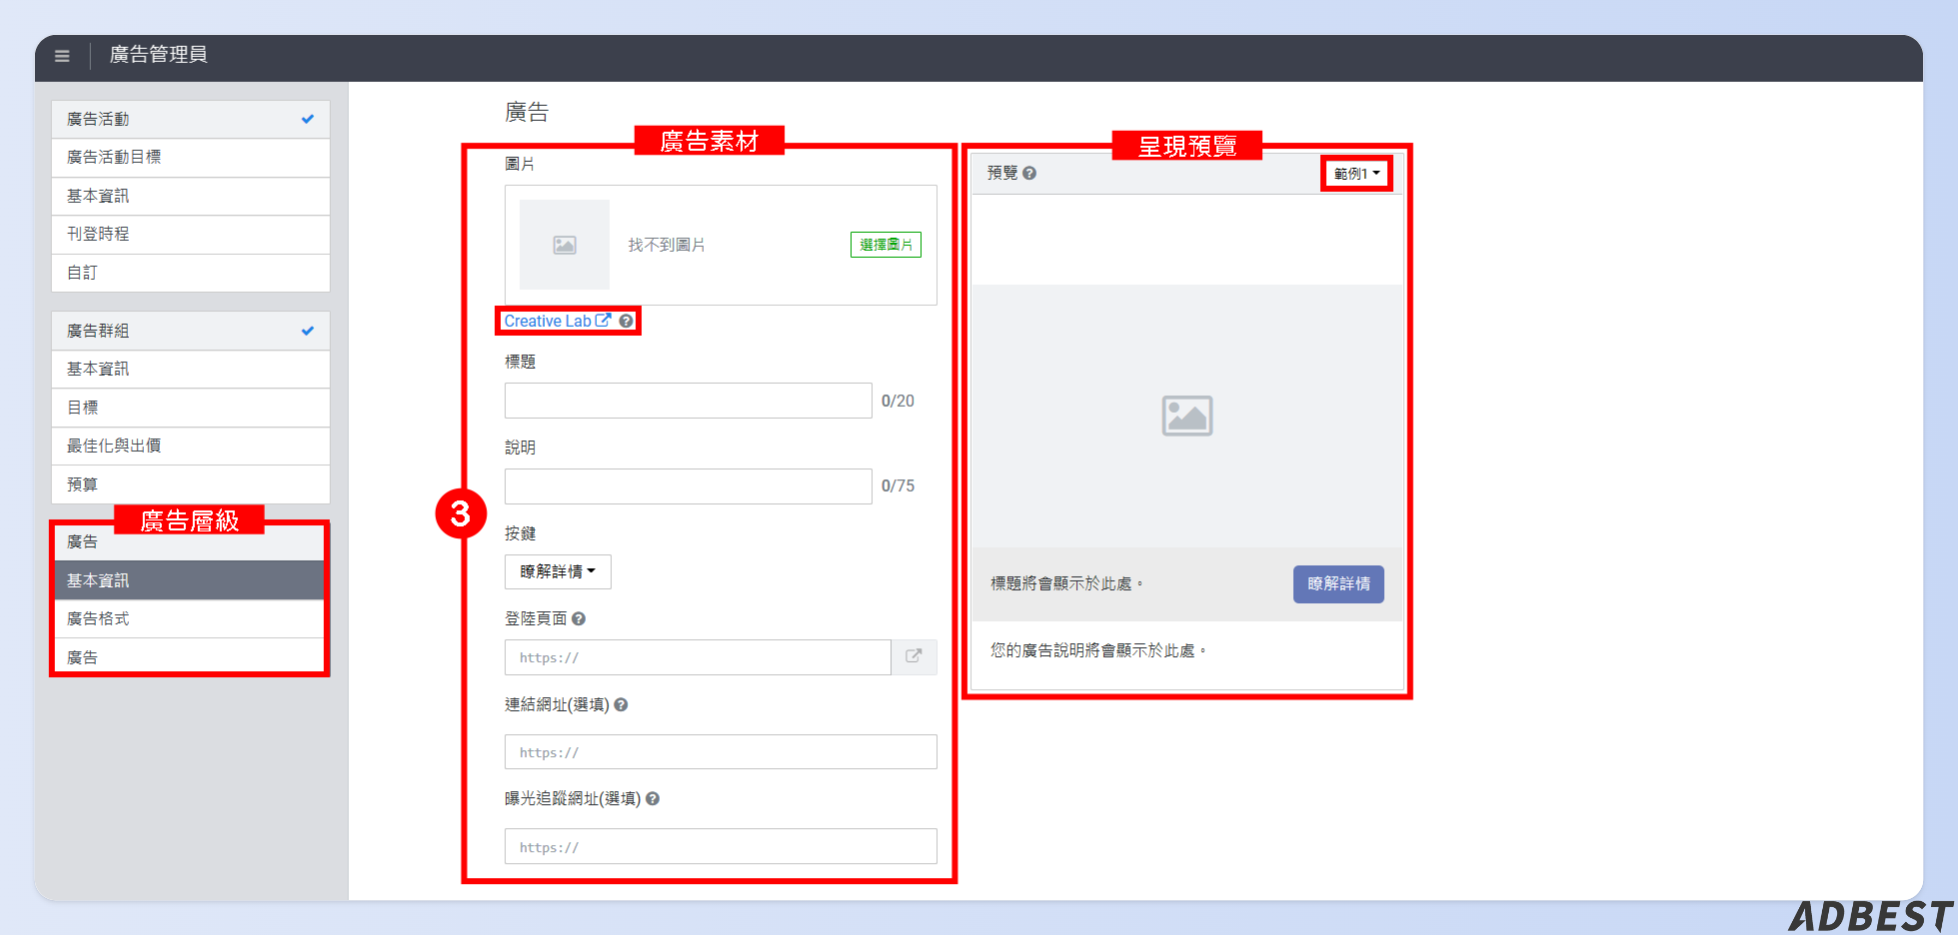Click the help icon next to 曝光追蹤網址(選填)
Screen dimensions: 1958x935
pyautogui.click(x=653, y=799)
